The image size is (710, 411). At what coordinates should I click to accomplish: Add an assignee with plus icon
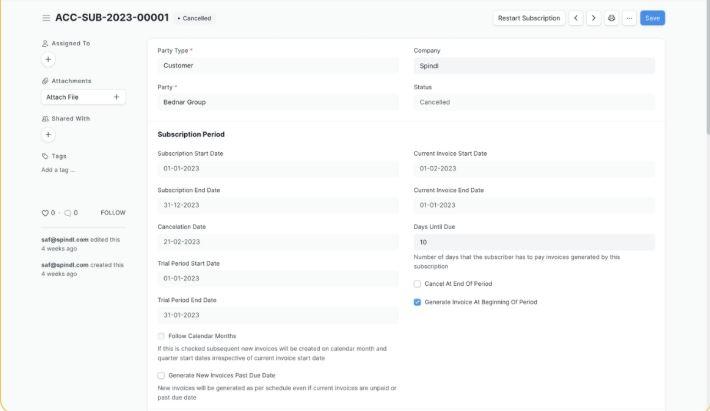click(x=48, y=59)
